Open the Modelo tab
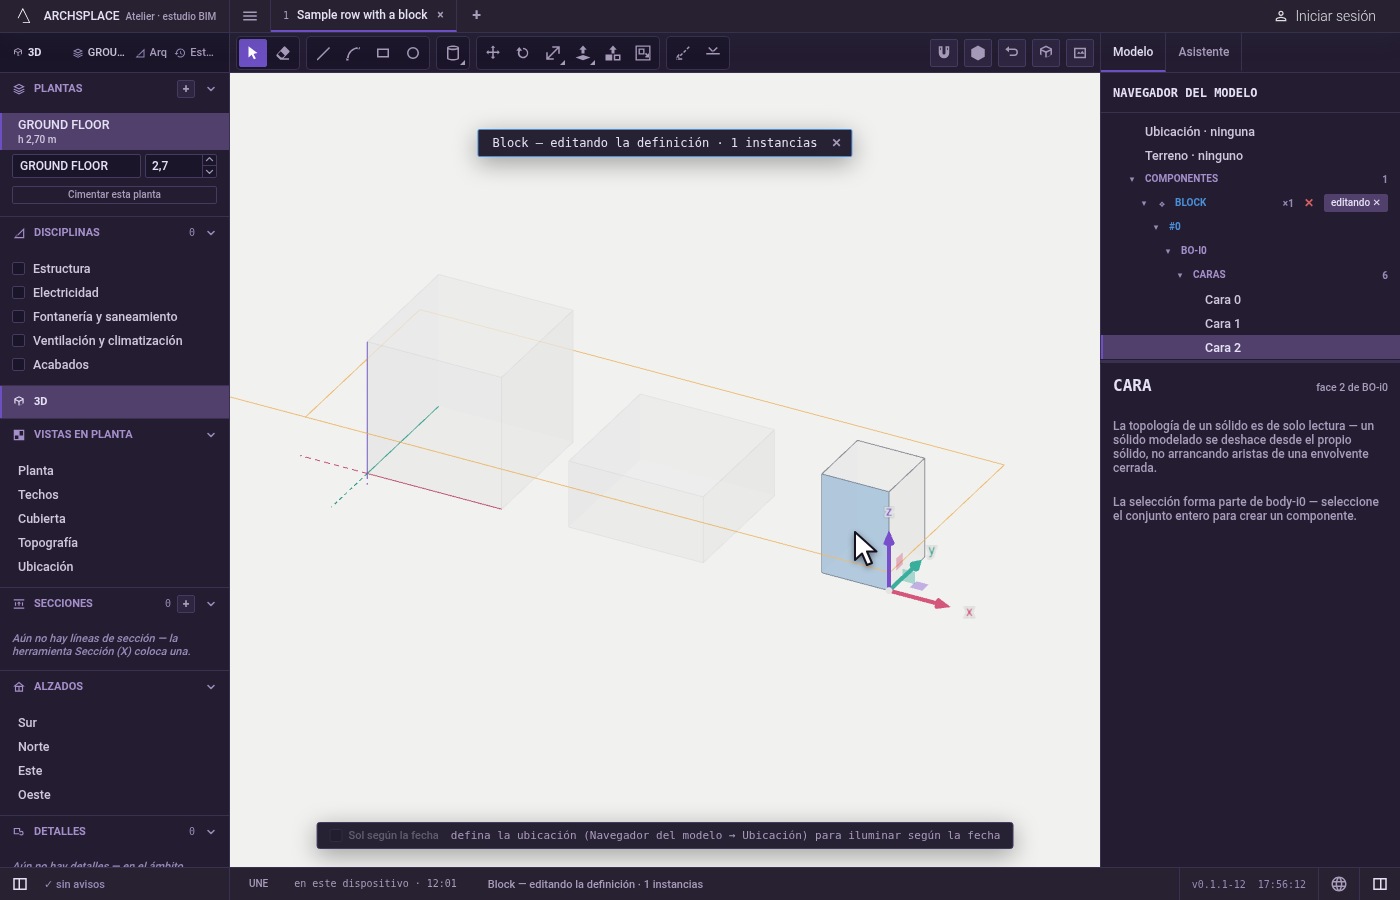The image size is (1400, 900). 1133,52
